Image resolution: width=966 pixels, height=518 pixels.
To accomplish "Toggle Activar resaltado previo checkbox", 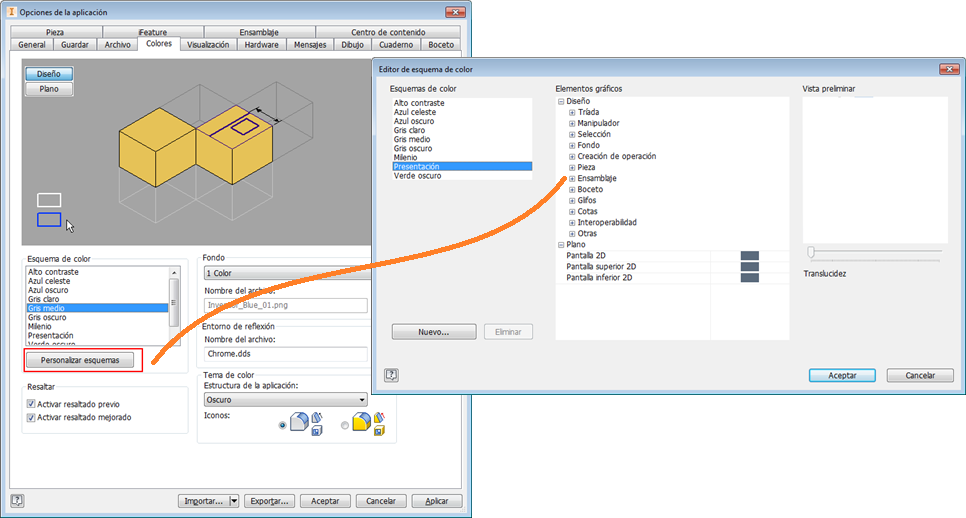I will point(31,404).
